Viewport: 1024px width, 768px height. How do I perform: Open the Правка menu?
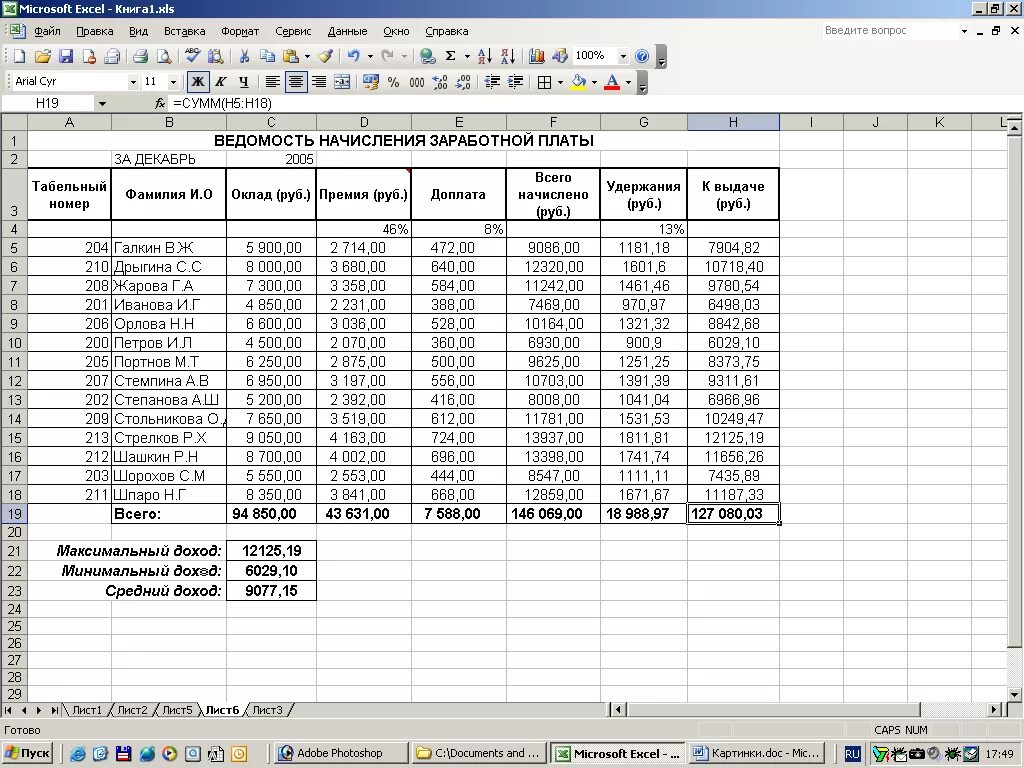coord(95,31)
